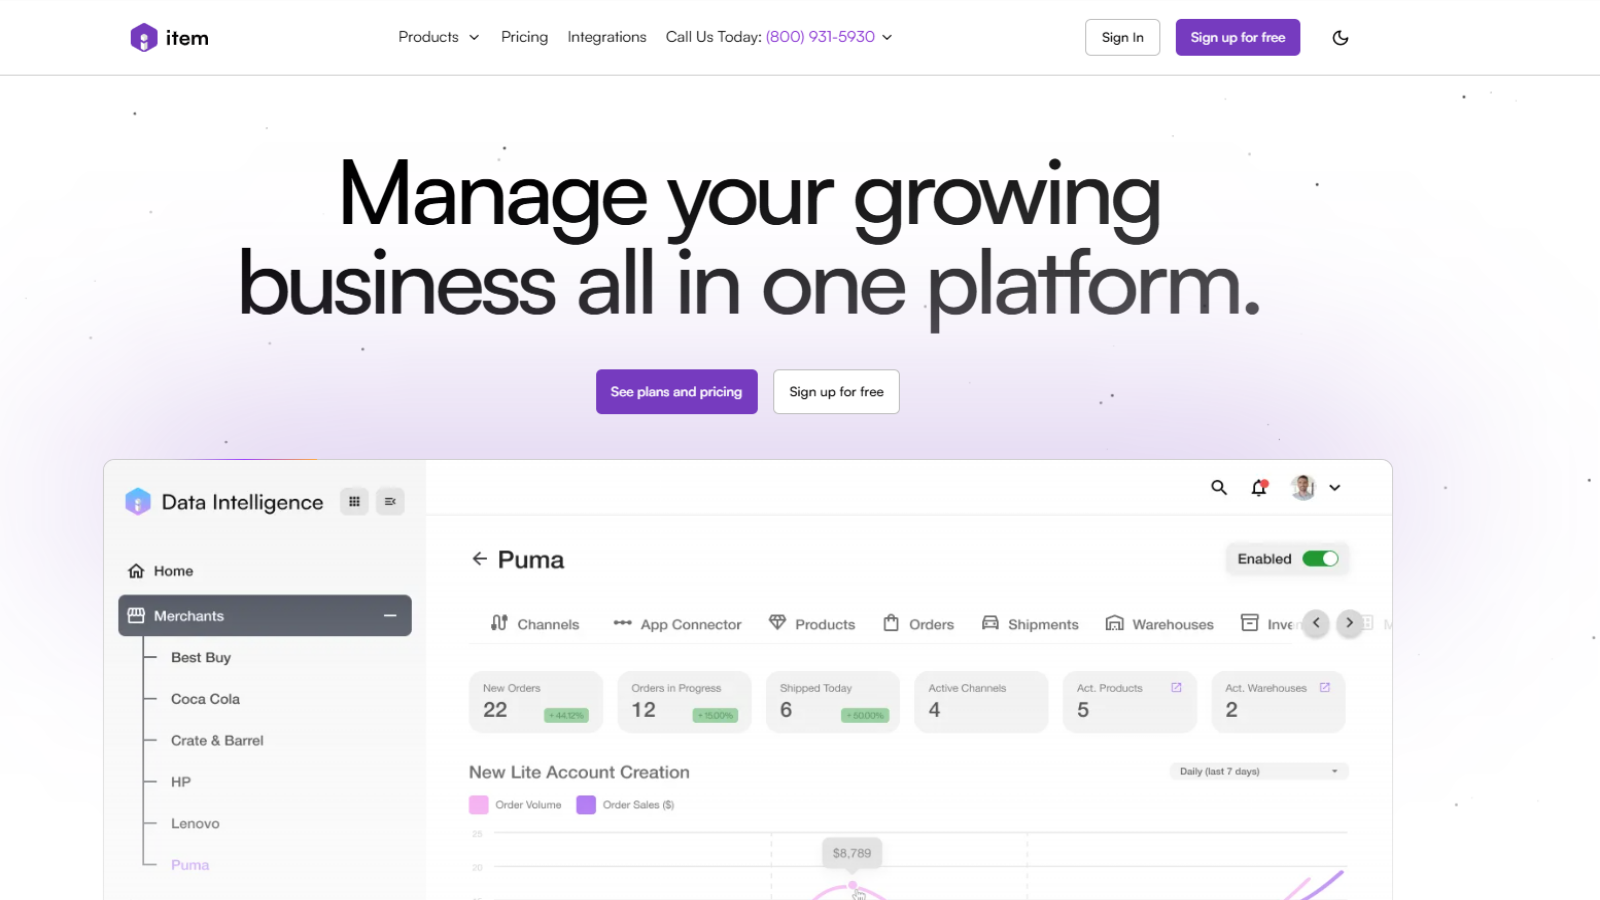The height and width of the screenshot is (900, 1600).
Task: Select the Puma merchant in the sidebar
Action: 190,864
